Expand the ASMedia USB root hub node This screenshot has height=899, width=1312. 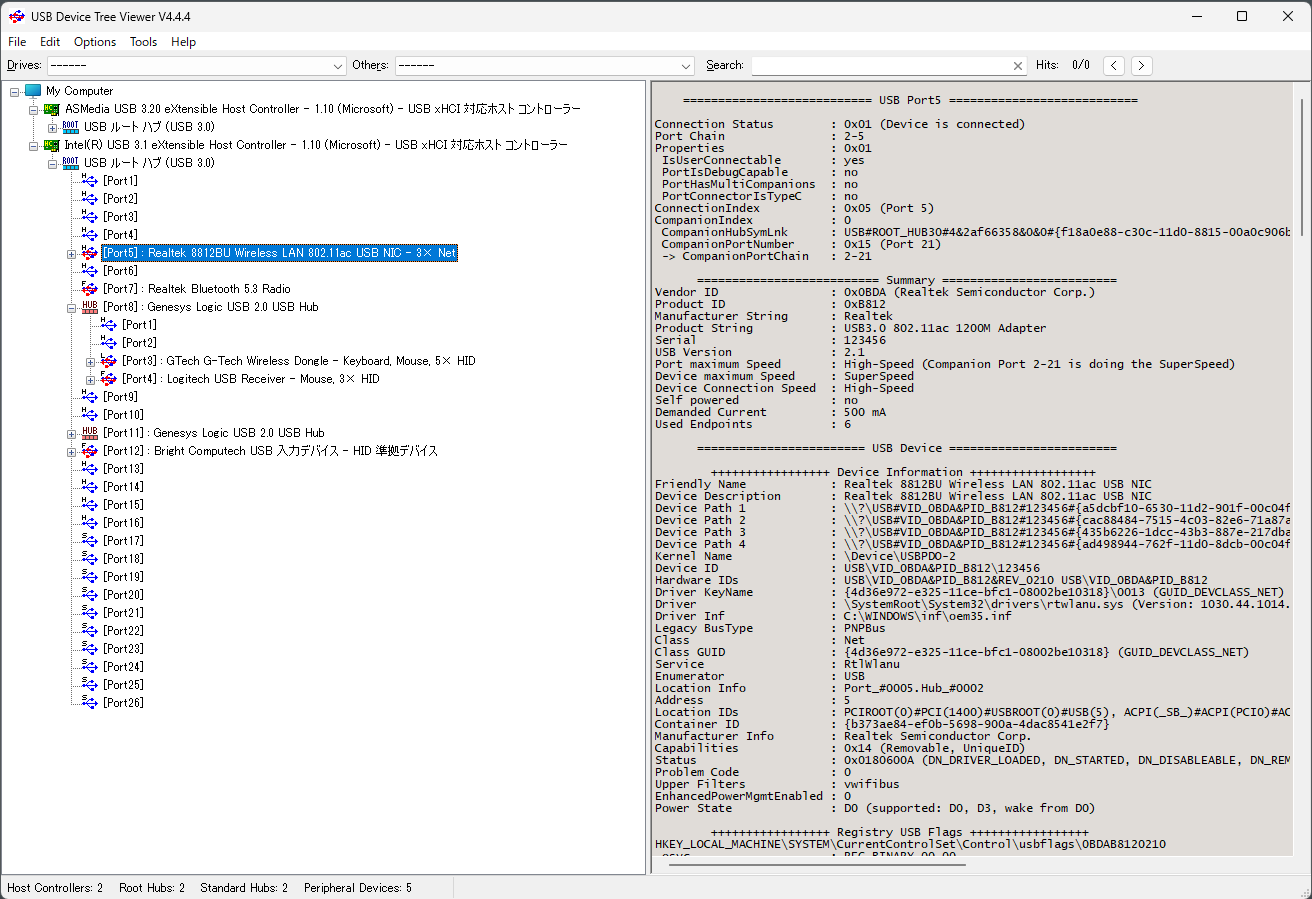coord(53,127)
